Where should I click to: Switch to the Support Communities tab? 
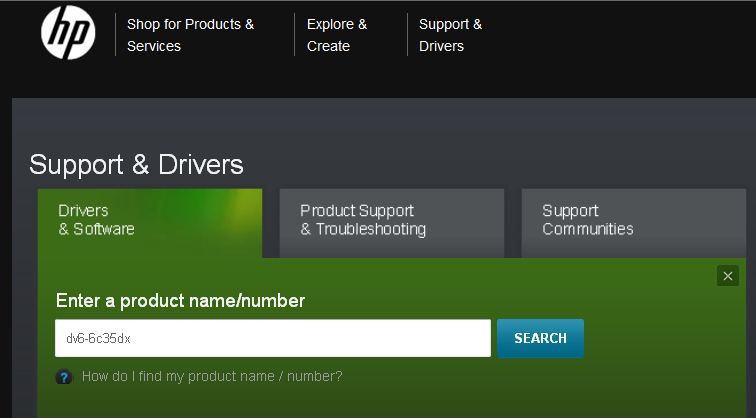pyautogui.click(x=634, y=223)
